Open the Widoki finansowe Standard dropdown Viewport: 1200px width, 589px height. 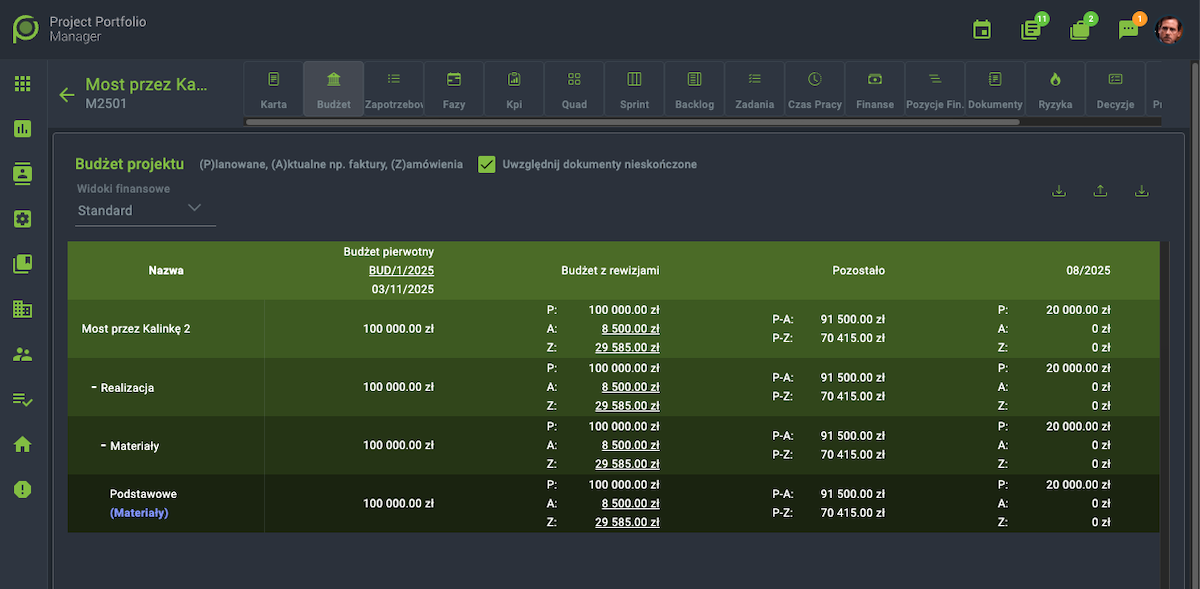point(146,210)
